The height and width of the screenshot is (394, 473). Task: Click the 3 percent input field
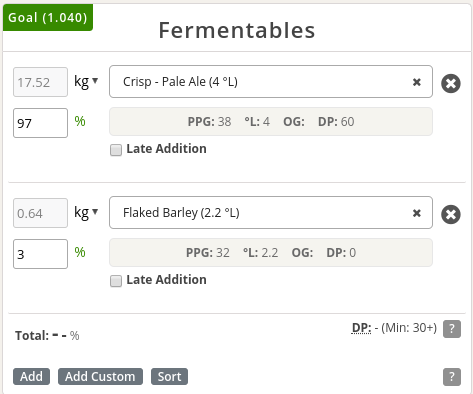tap(40, 254)
